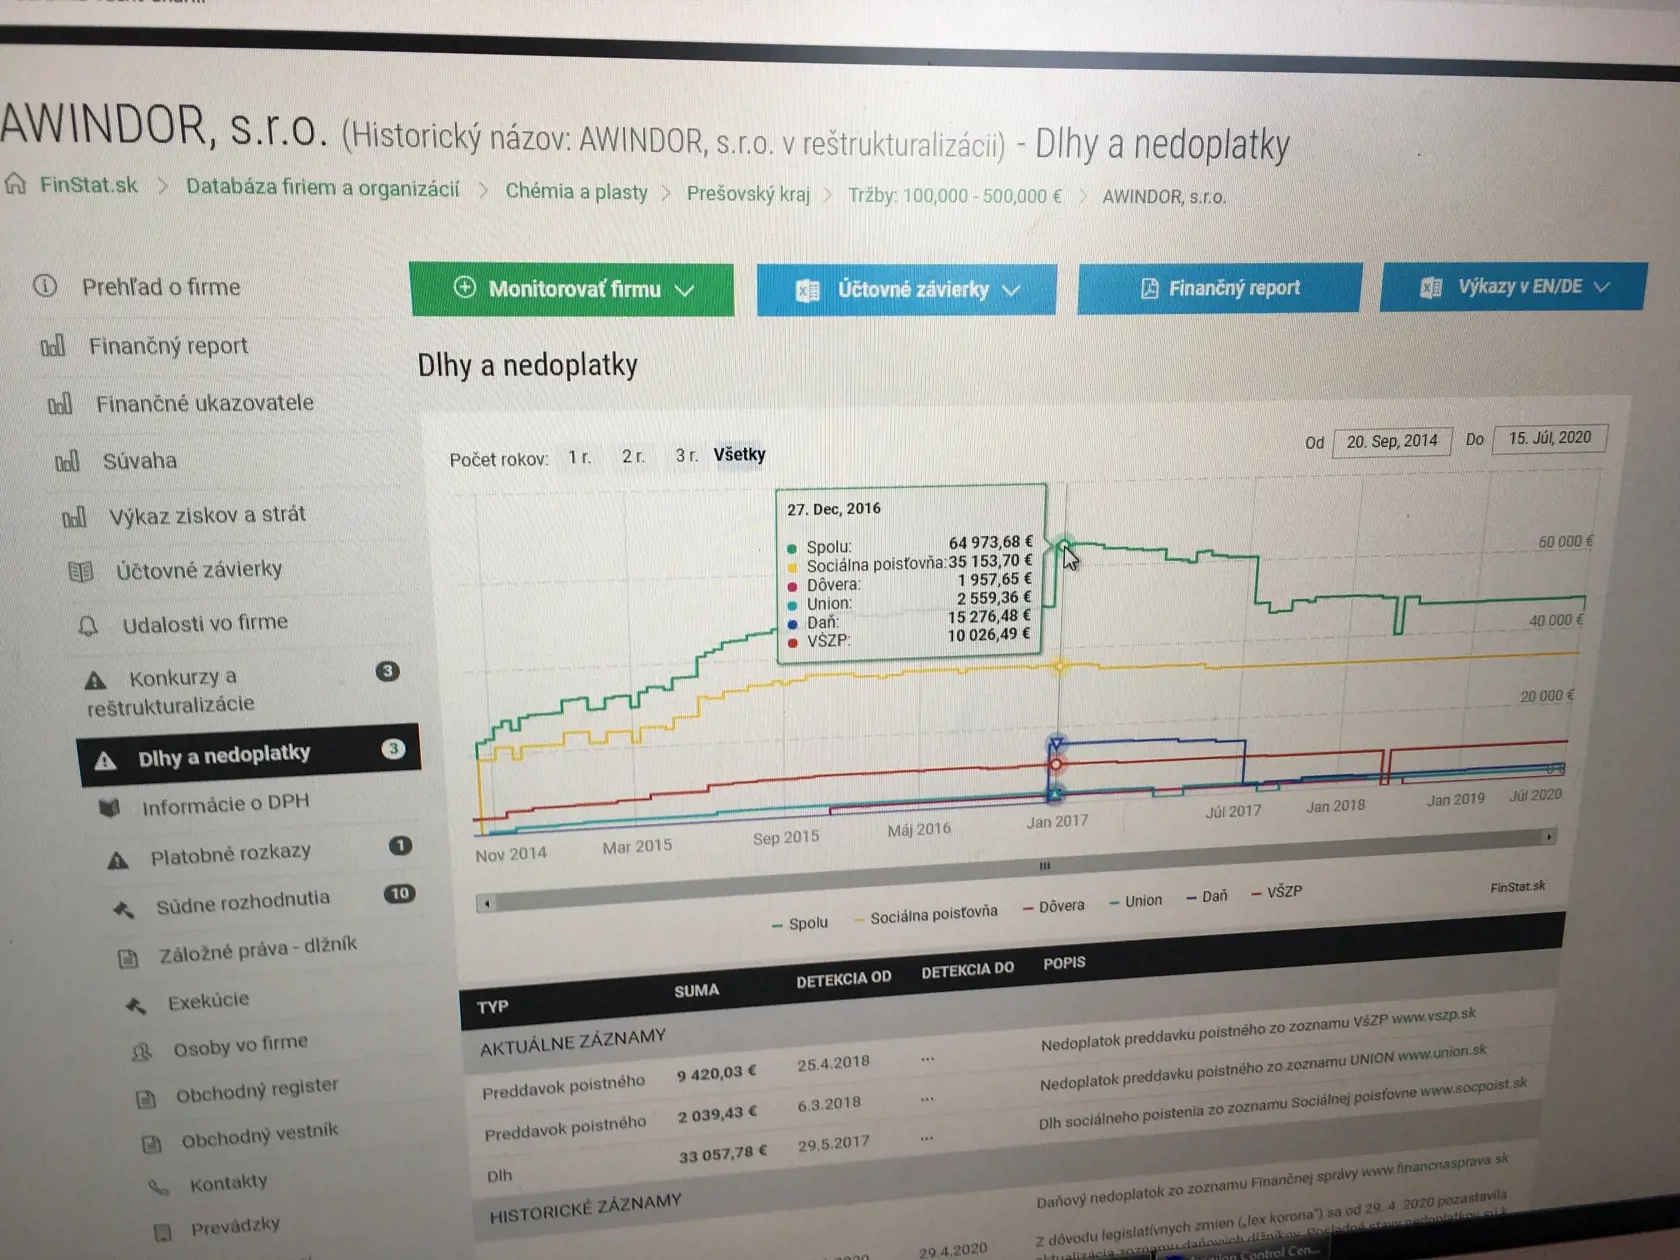Viewport: 1680px width, 1260px height.
Task: Open Tržby: 100,000 - 500,000 € breadcrumb
Action: click(x=955, y=195)
